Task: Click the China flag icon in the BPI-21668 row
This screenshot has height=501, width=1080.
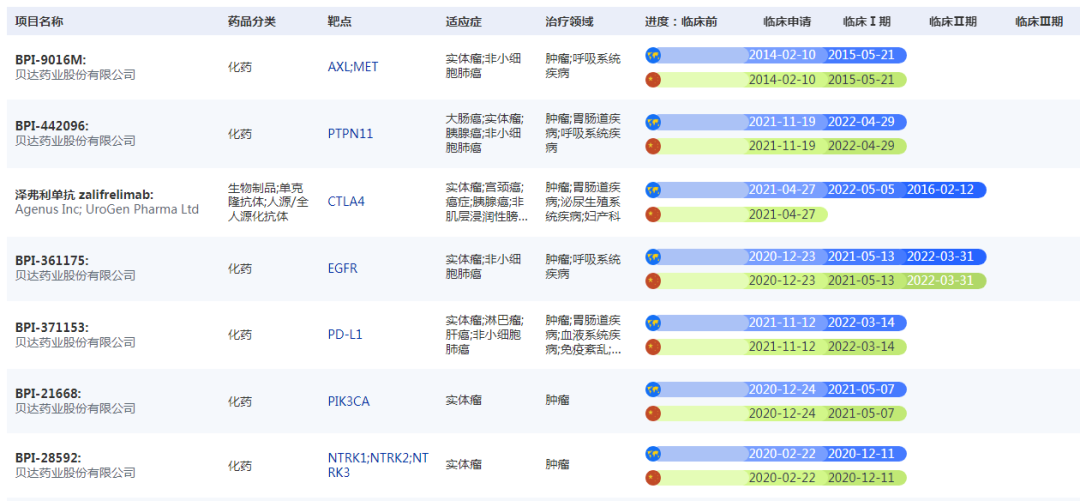Action: 653,413
